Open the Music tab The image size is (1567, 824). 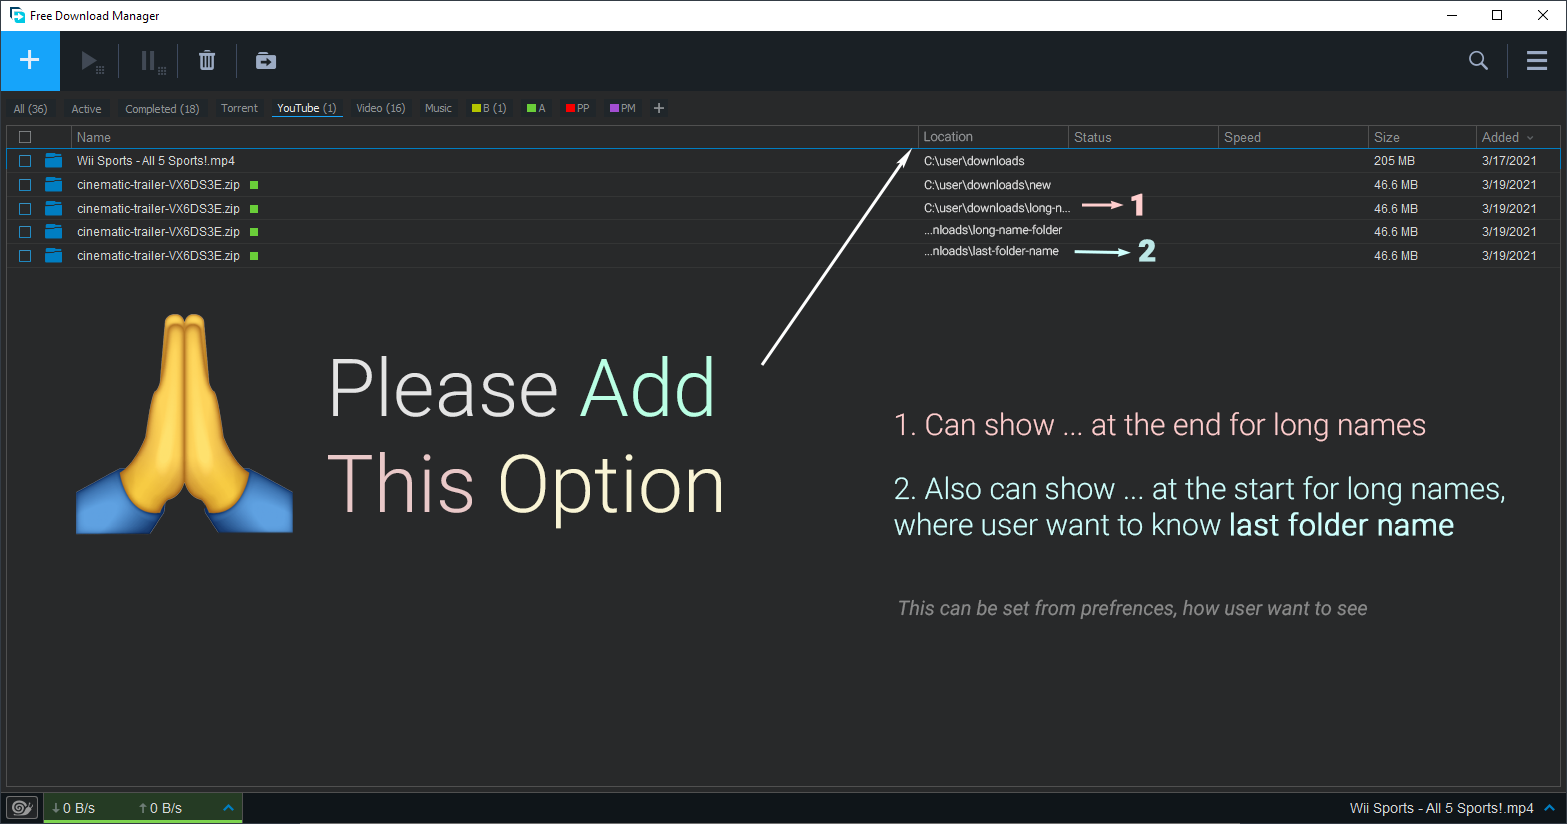[438, 108]
